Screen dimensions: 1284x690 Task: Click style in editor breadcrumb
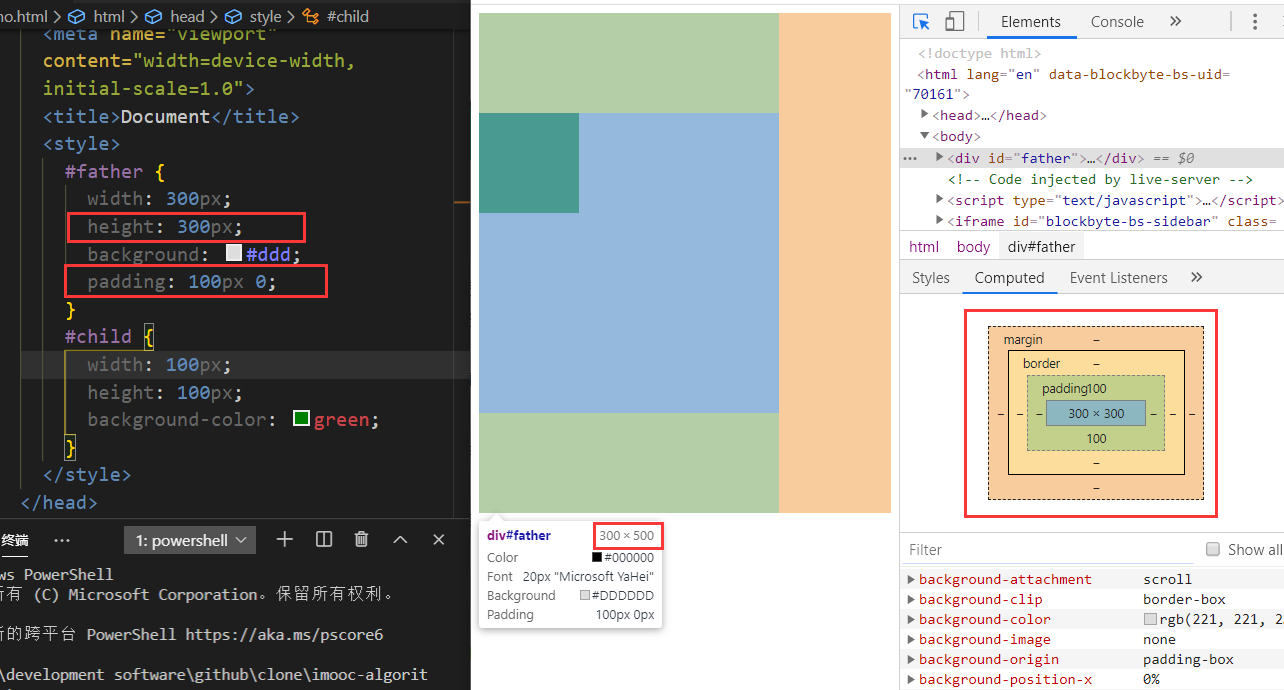point(265,16)
